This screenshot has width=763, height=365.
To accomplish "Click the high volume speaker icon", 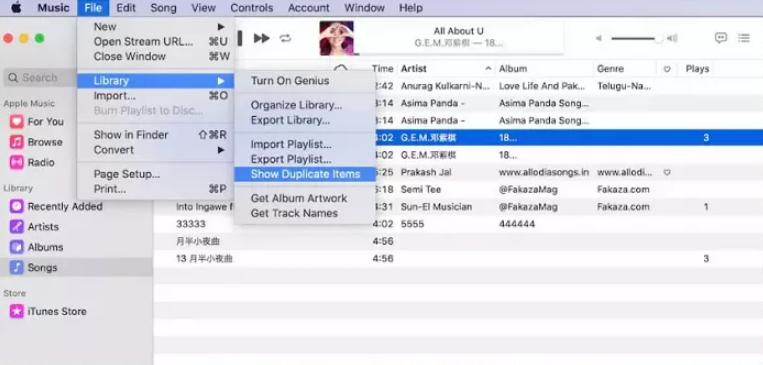I will (x=672, y=38).
